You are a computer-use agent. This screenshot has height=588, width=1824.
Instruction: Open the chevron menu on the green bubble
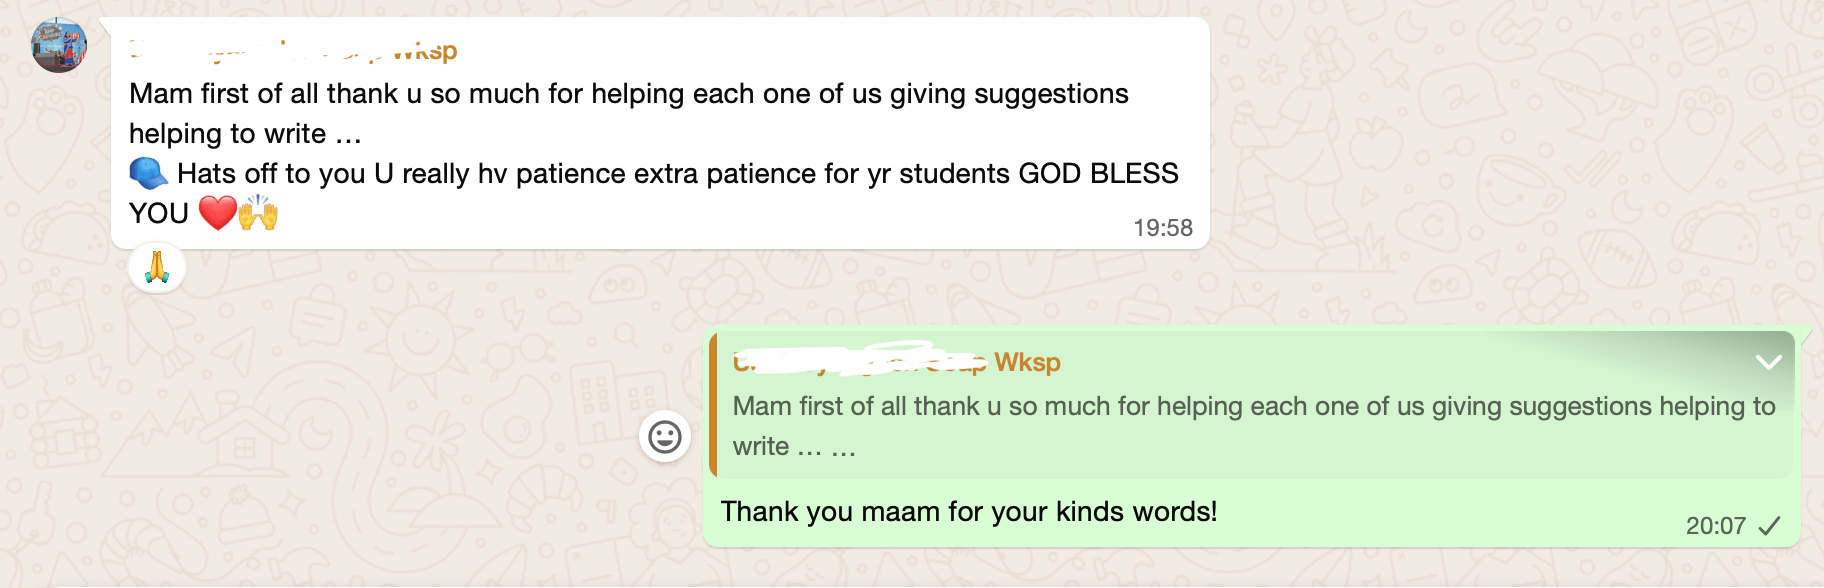1768,362
